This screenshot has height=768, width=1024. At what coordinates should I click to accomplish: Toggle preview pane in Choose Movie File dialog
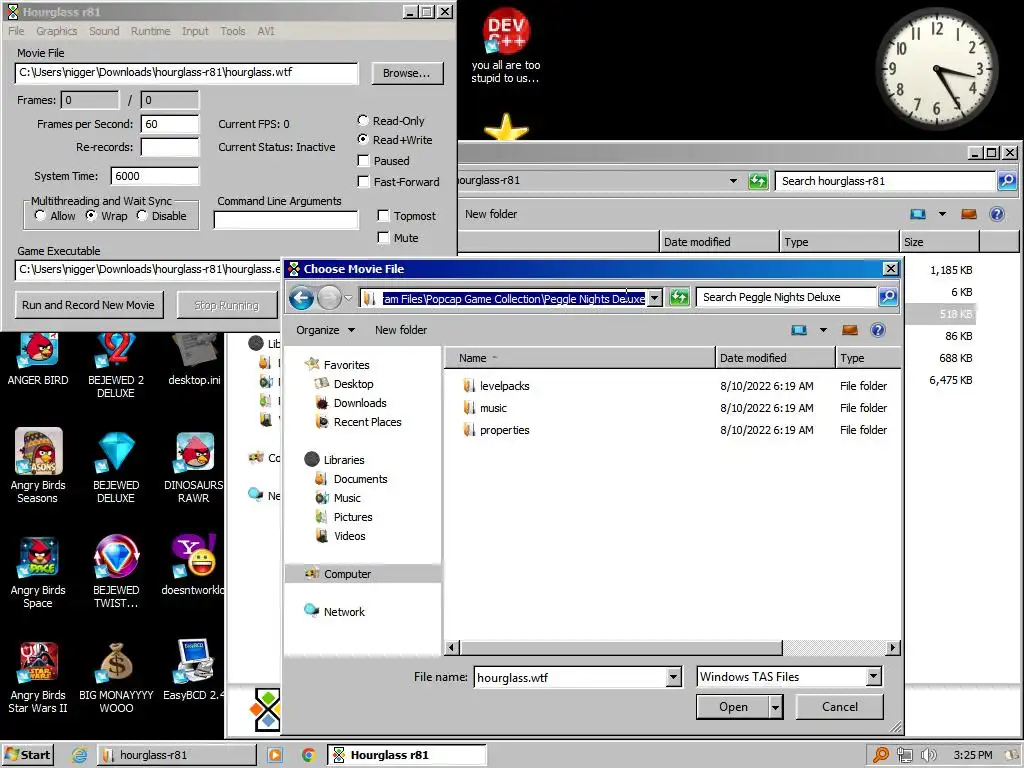pyautogui.click(x=850, y=330)
